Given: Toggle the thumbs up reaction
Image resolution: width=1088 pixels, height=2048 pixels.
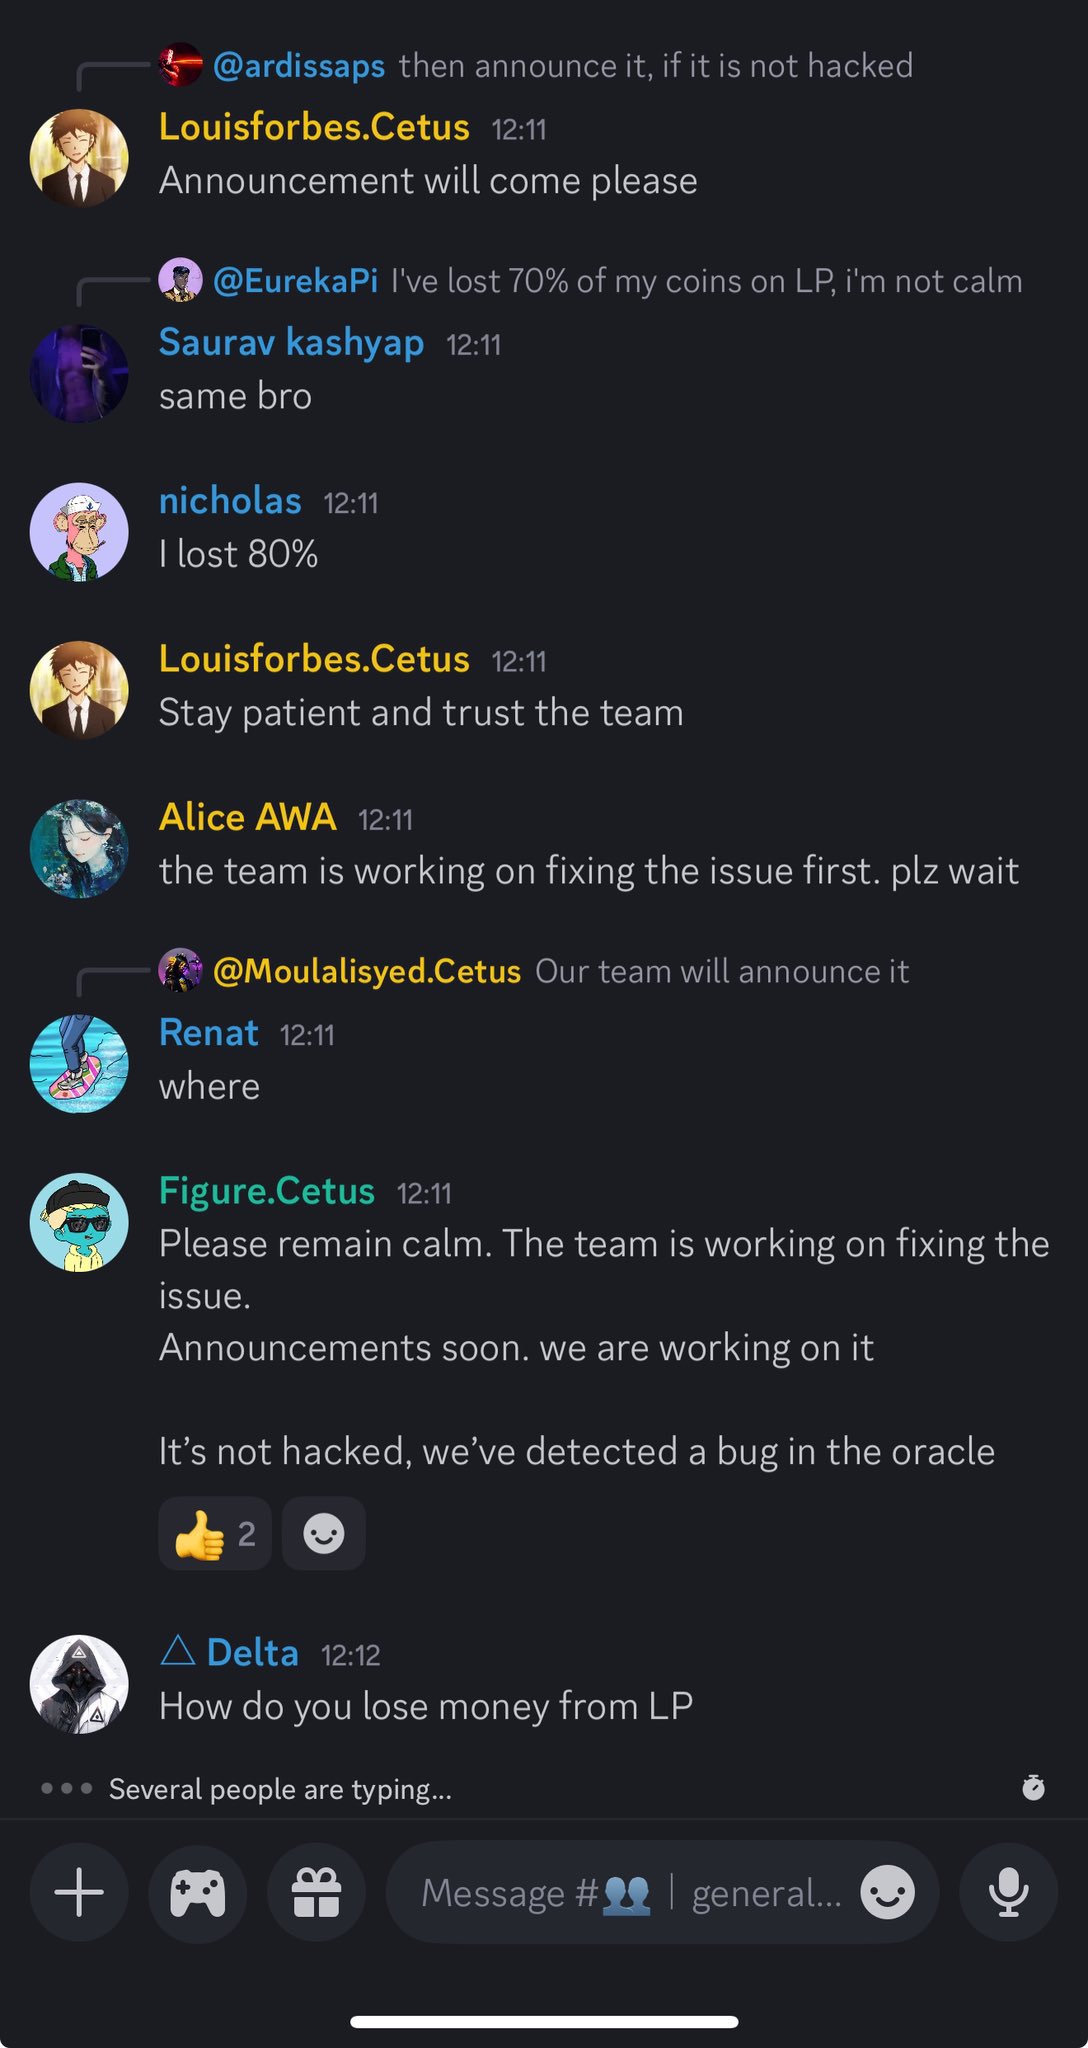Looking at the screenshot, I should (x=215, y=1533).
